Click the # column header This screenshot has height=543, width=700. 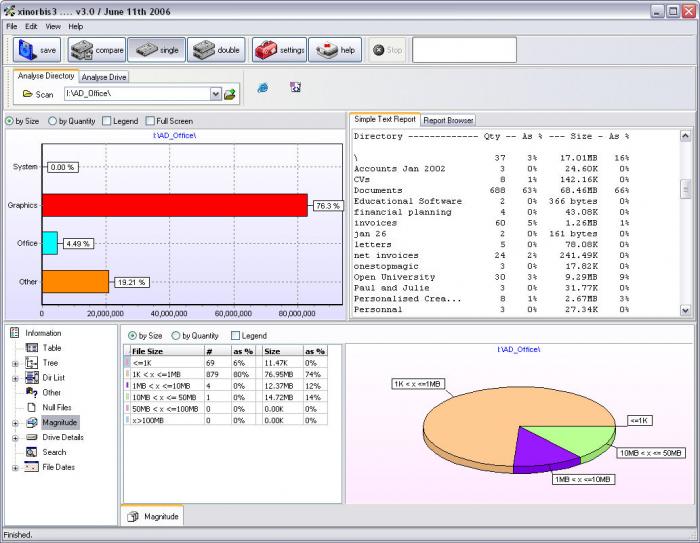(217, 351)
